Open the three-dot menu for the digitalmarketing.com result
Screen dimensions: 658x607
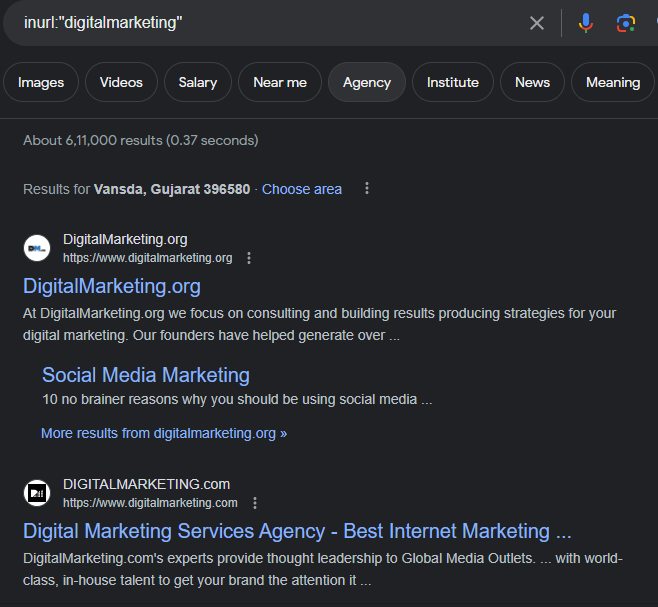click(255, 503)
